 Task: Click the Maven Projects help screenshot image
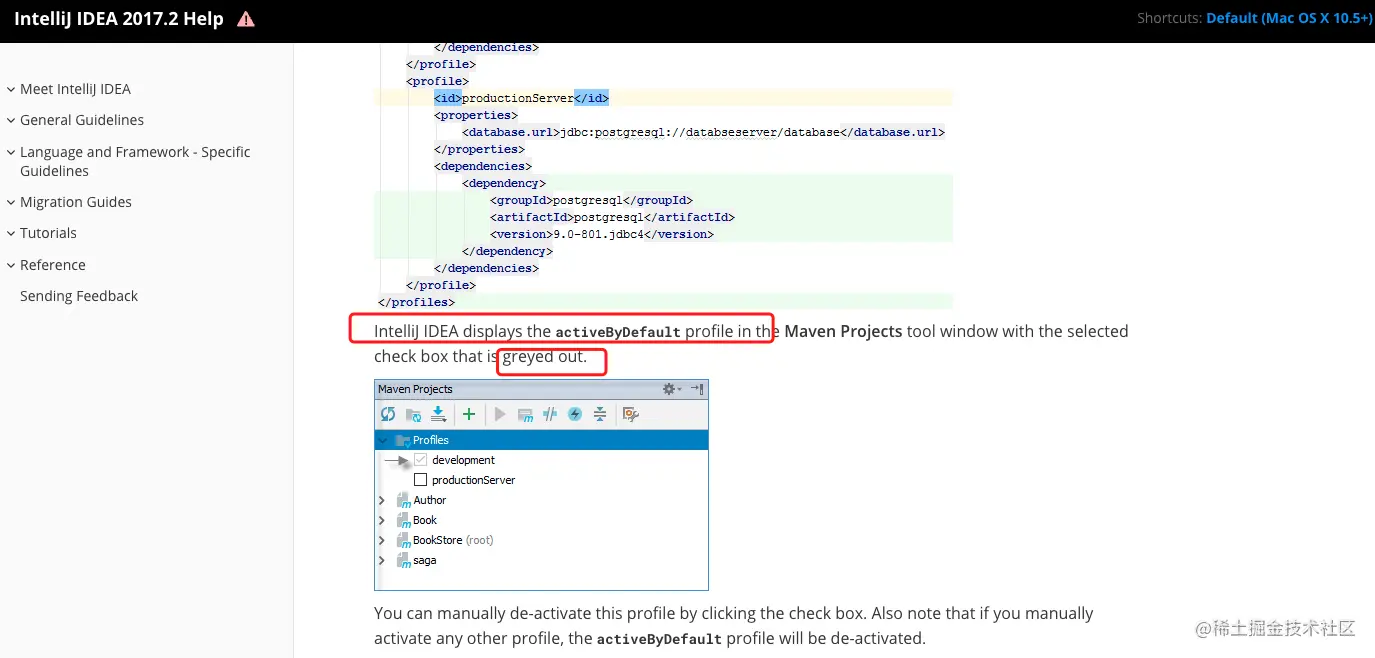tap(541, 485)
